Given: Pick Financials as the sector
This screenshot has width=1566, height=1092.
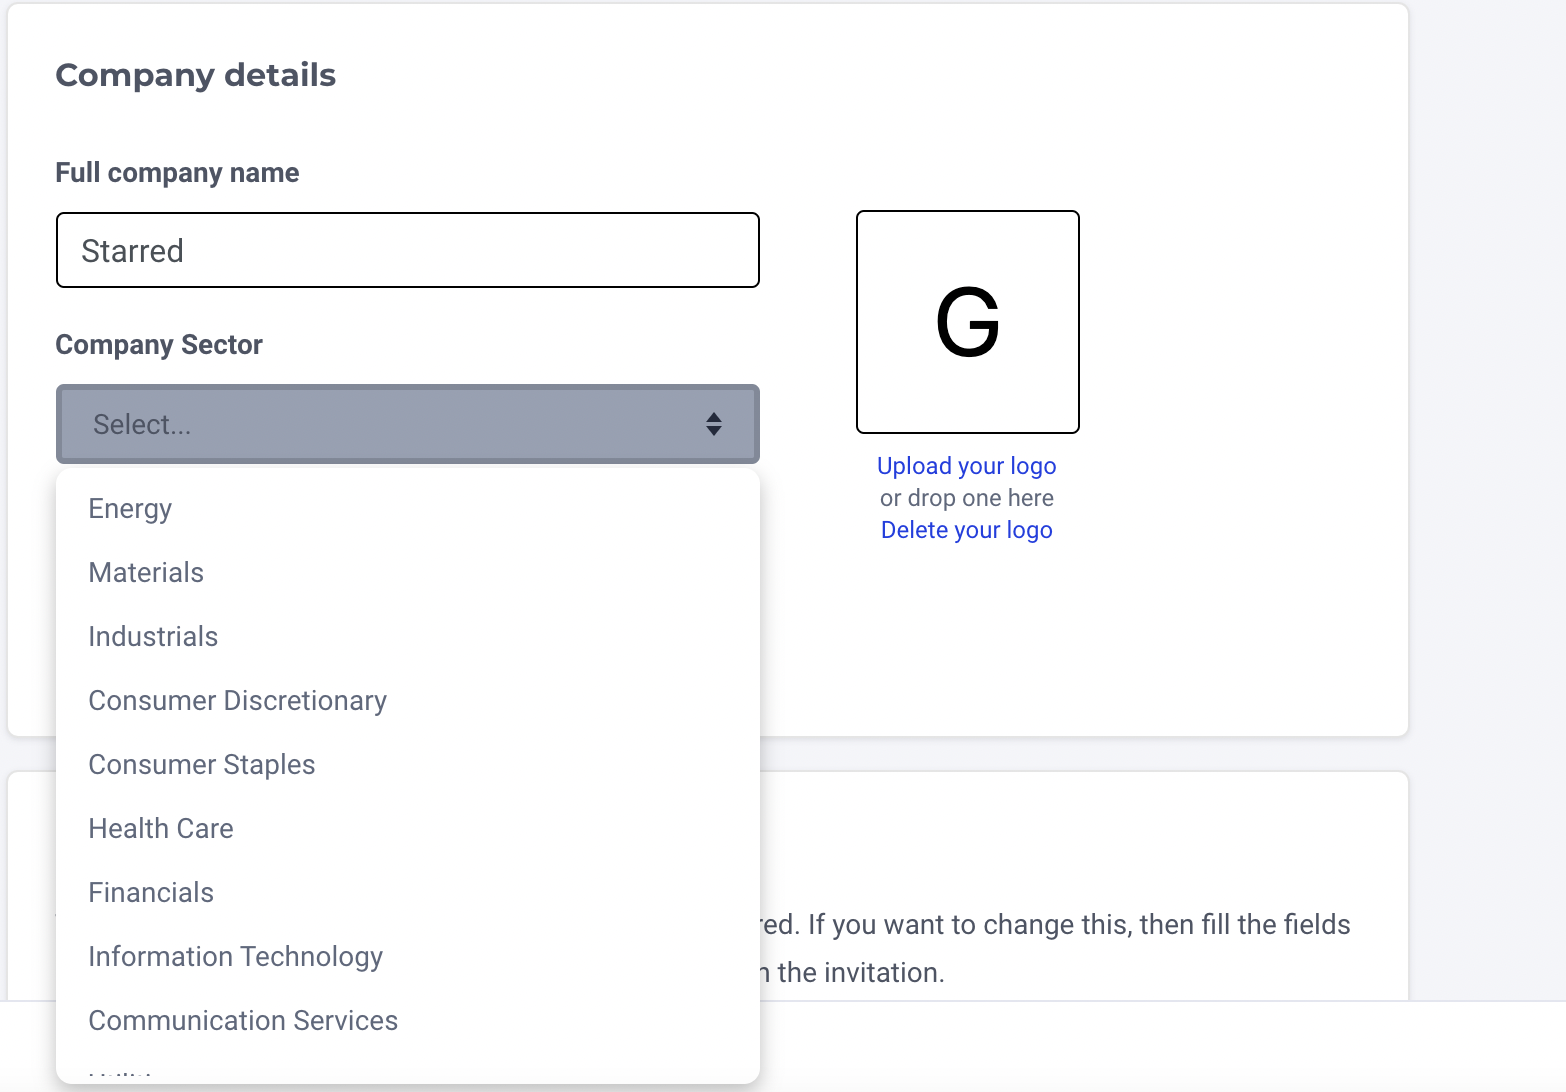Looking at the screenshot, I should coord(408,893).
